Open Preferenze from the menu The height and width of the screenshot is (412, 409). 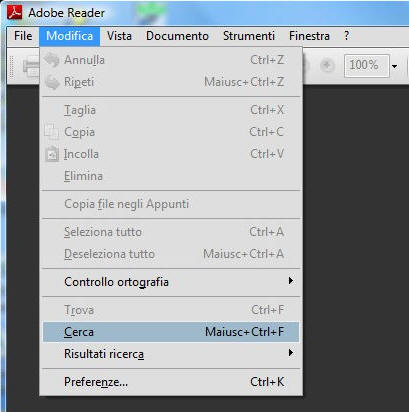[171, 382]
